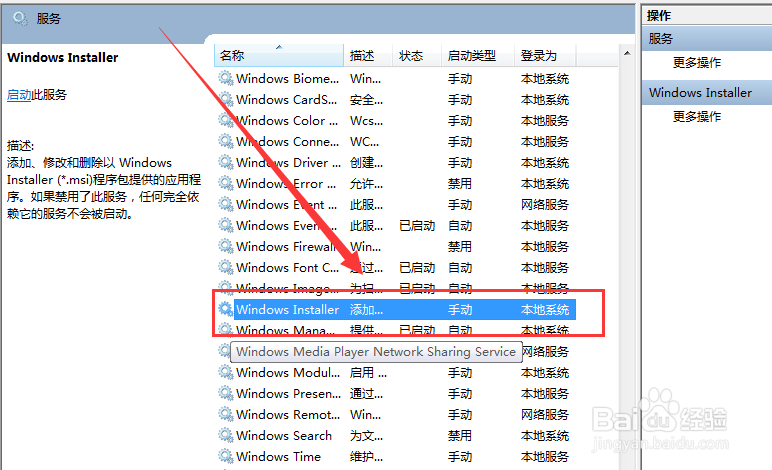Click the 服务 header gear icon
The image size is (772, 470).
[20, 19]
